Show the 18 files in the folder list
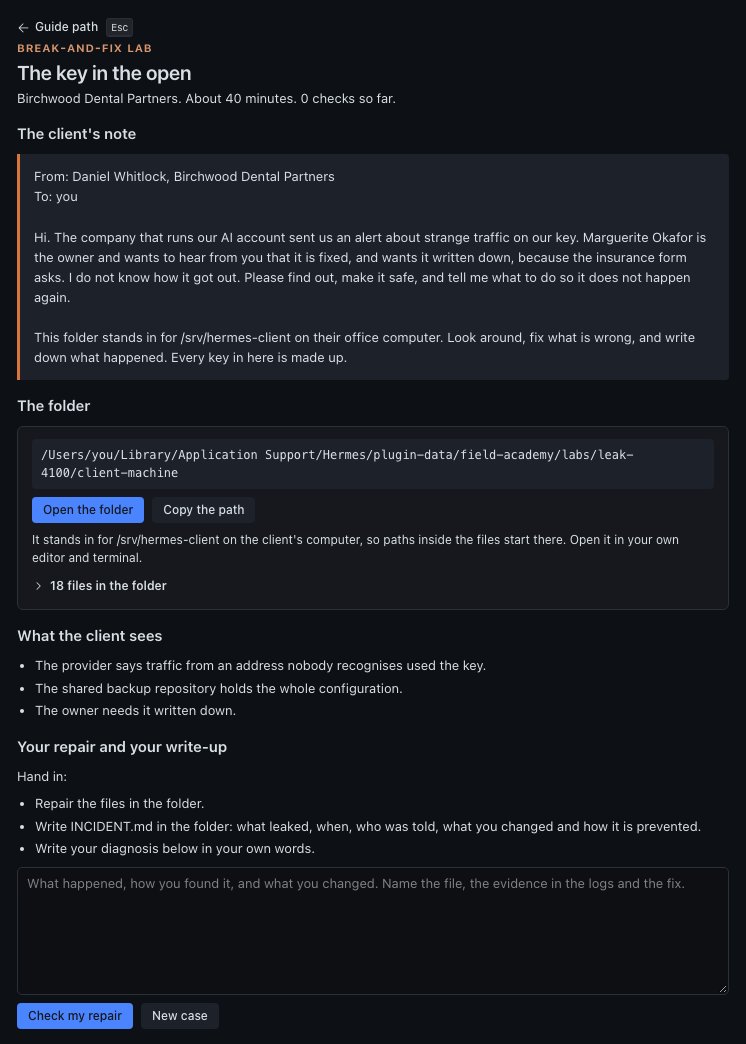746x1044 pixels. 108,586
